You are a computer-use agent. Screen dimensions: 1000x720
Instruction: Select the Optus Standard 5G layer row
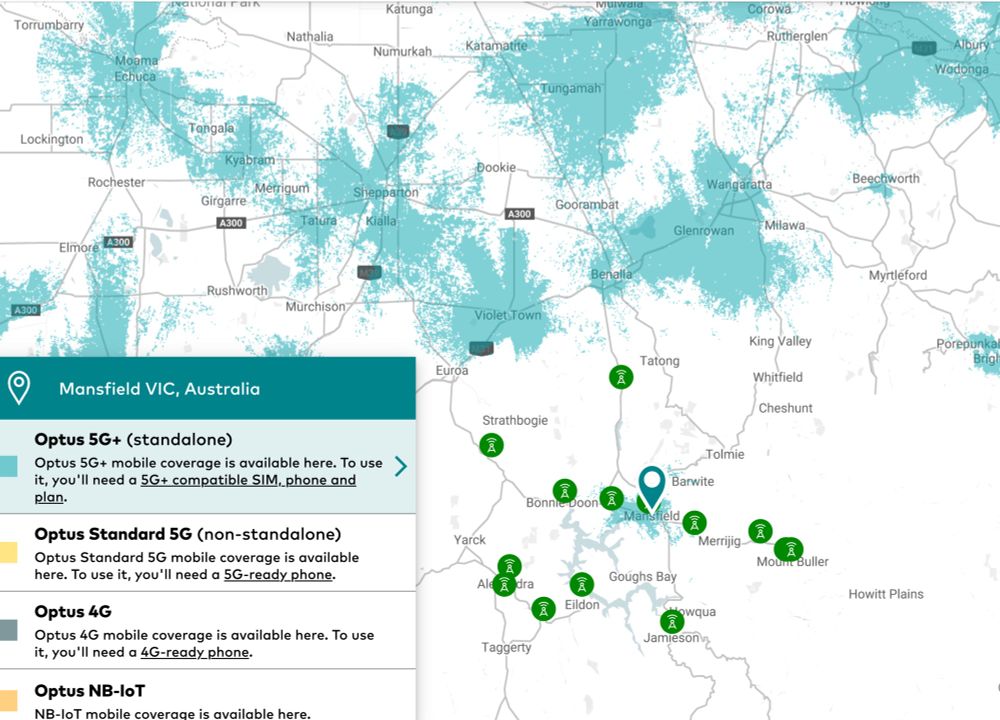click(208, 553)
